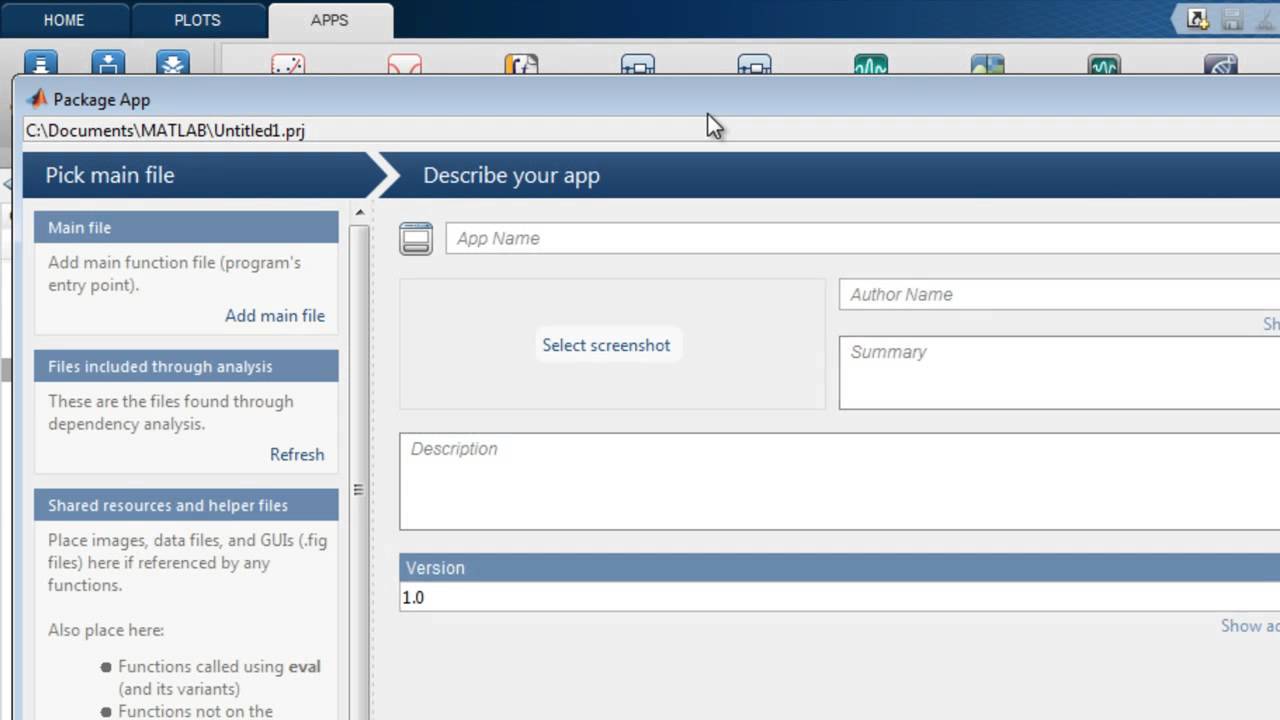1280x720 pixels.
Task: Go to the Describe your app step
Action: click(511, 175)
